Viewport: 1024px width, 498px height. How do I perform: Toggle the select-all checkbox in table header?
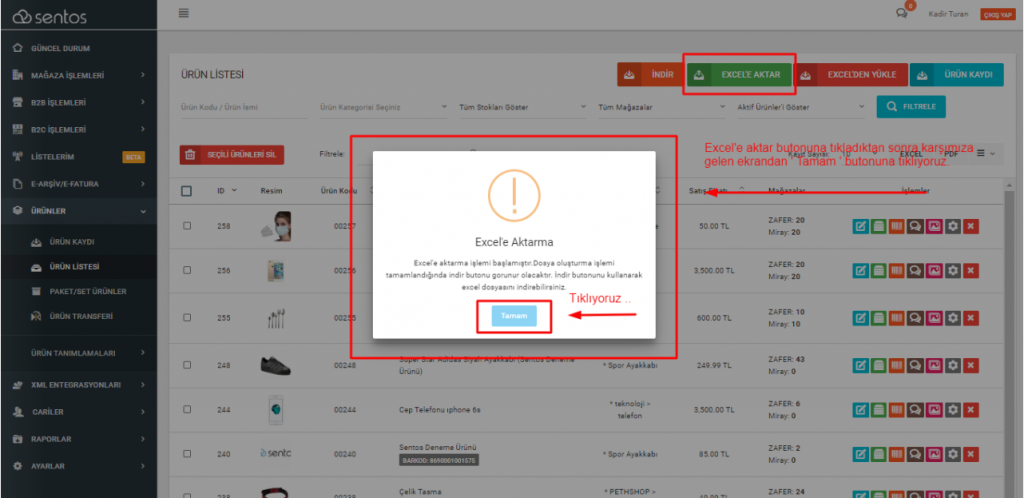tap(187, 191)
